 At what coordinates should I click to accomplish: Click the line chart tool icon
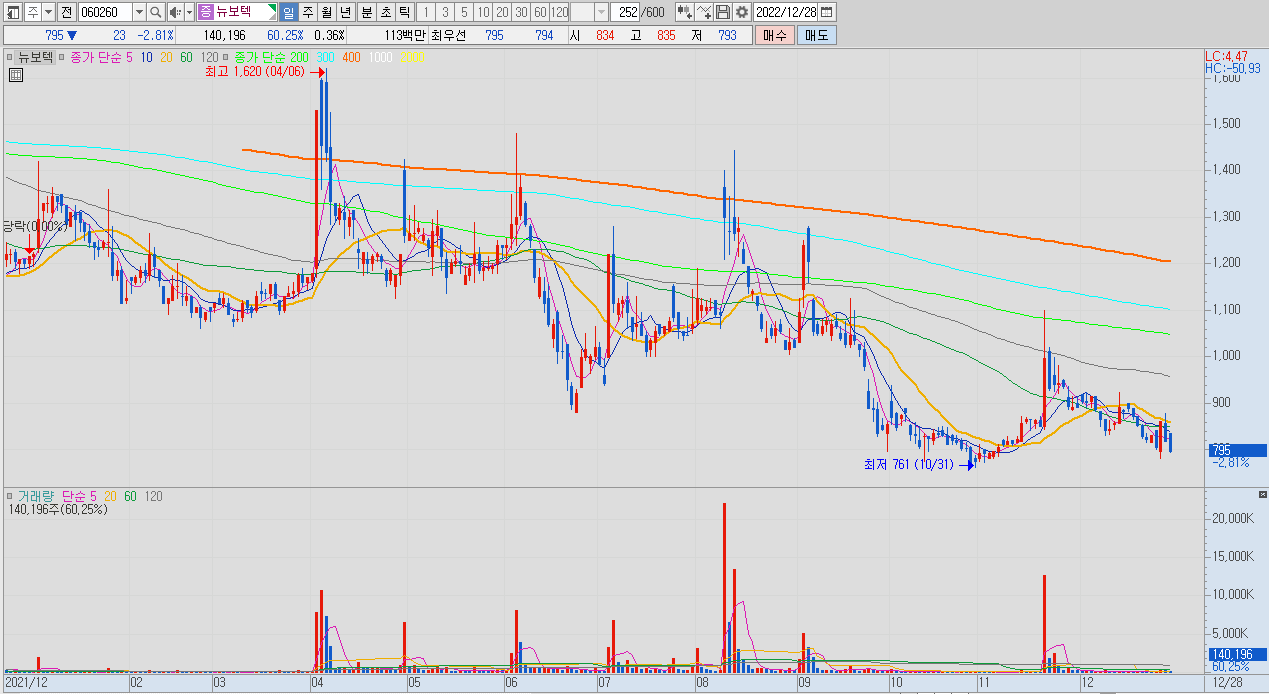tap(704, 12)
